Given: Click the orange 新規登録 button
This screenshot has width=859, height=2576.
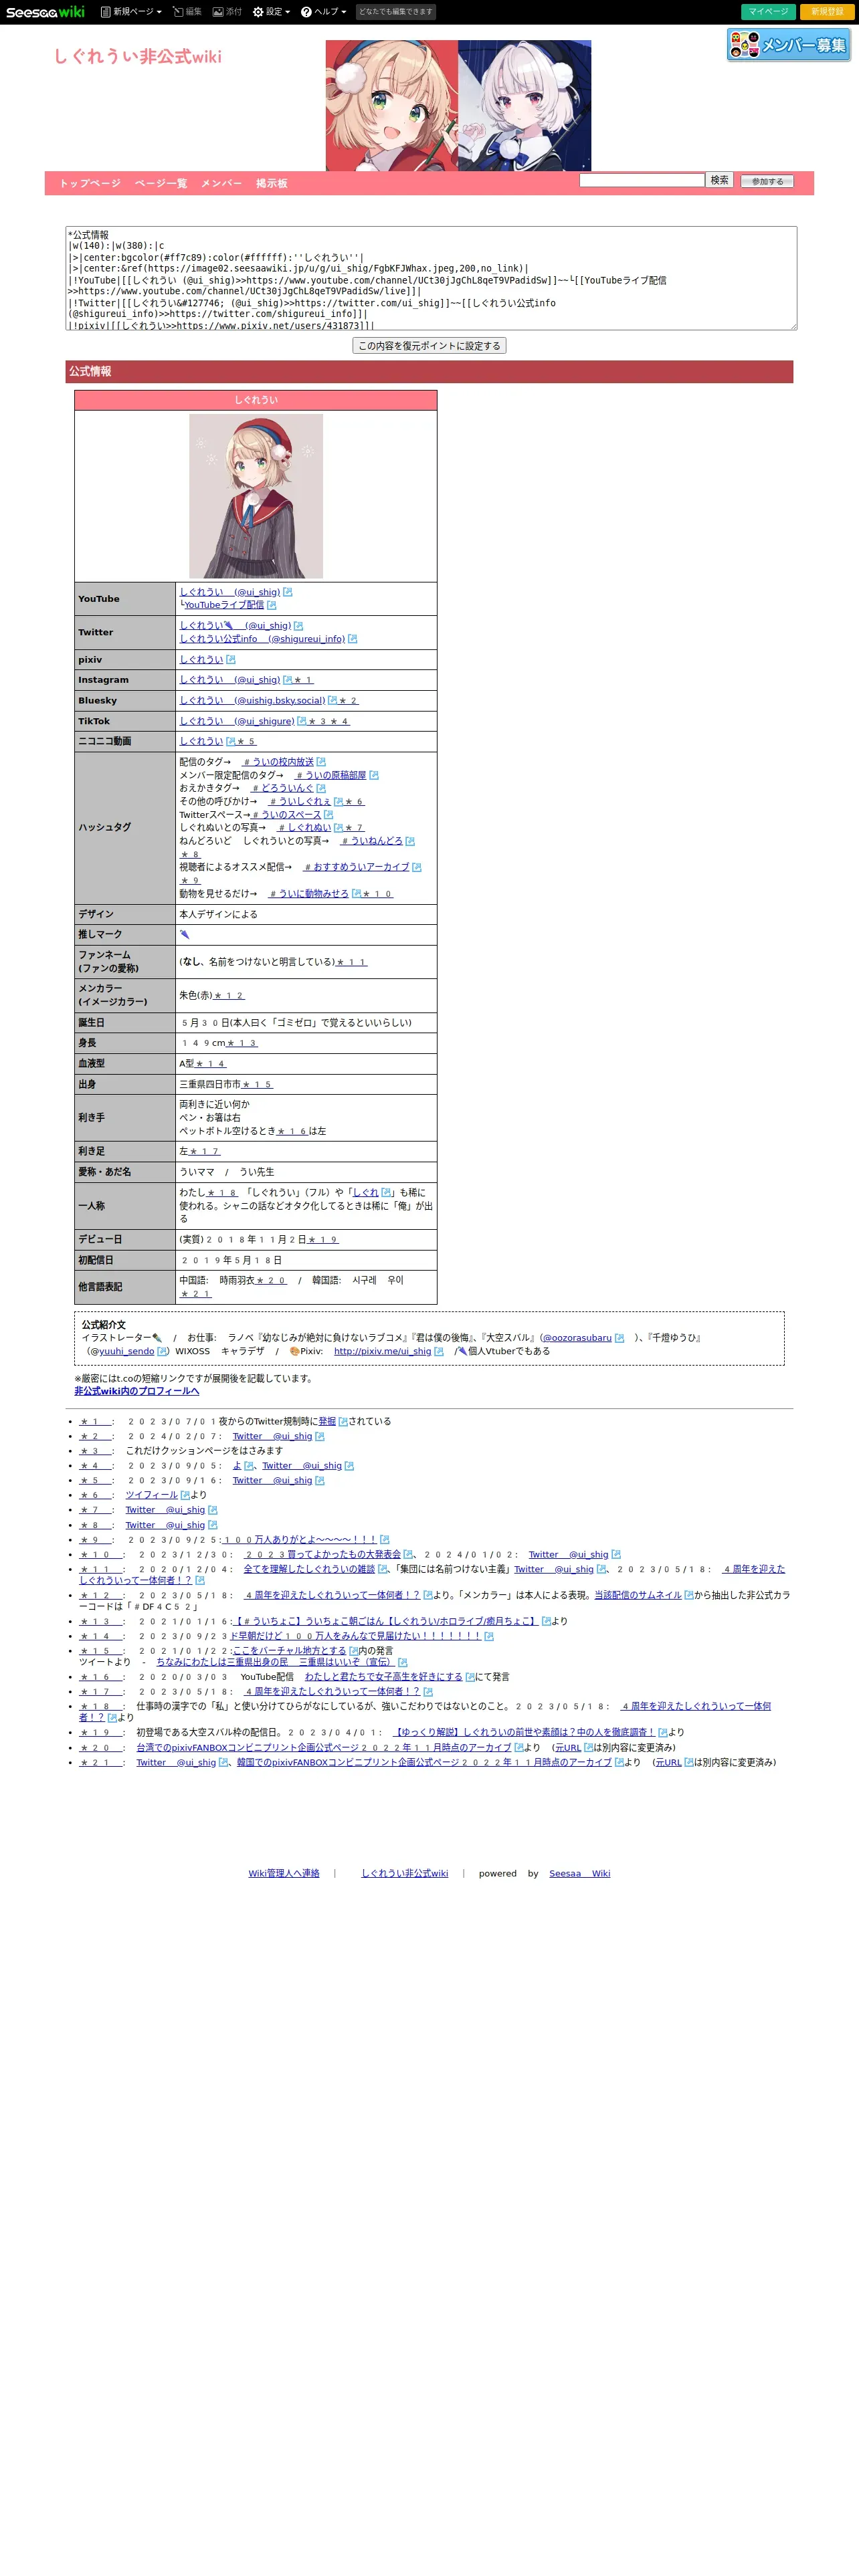Looking at the screenshot, I should coord(826,12).
